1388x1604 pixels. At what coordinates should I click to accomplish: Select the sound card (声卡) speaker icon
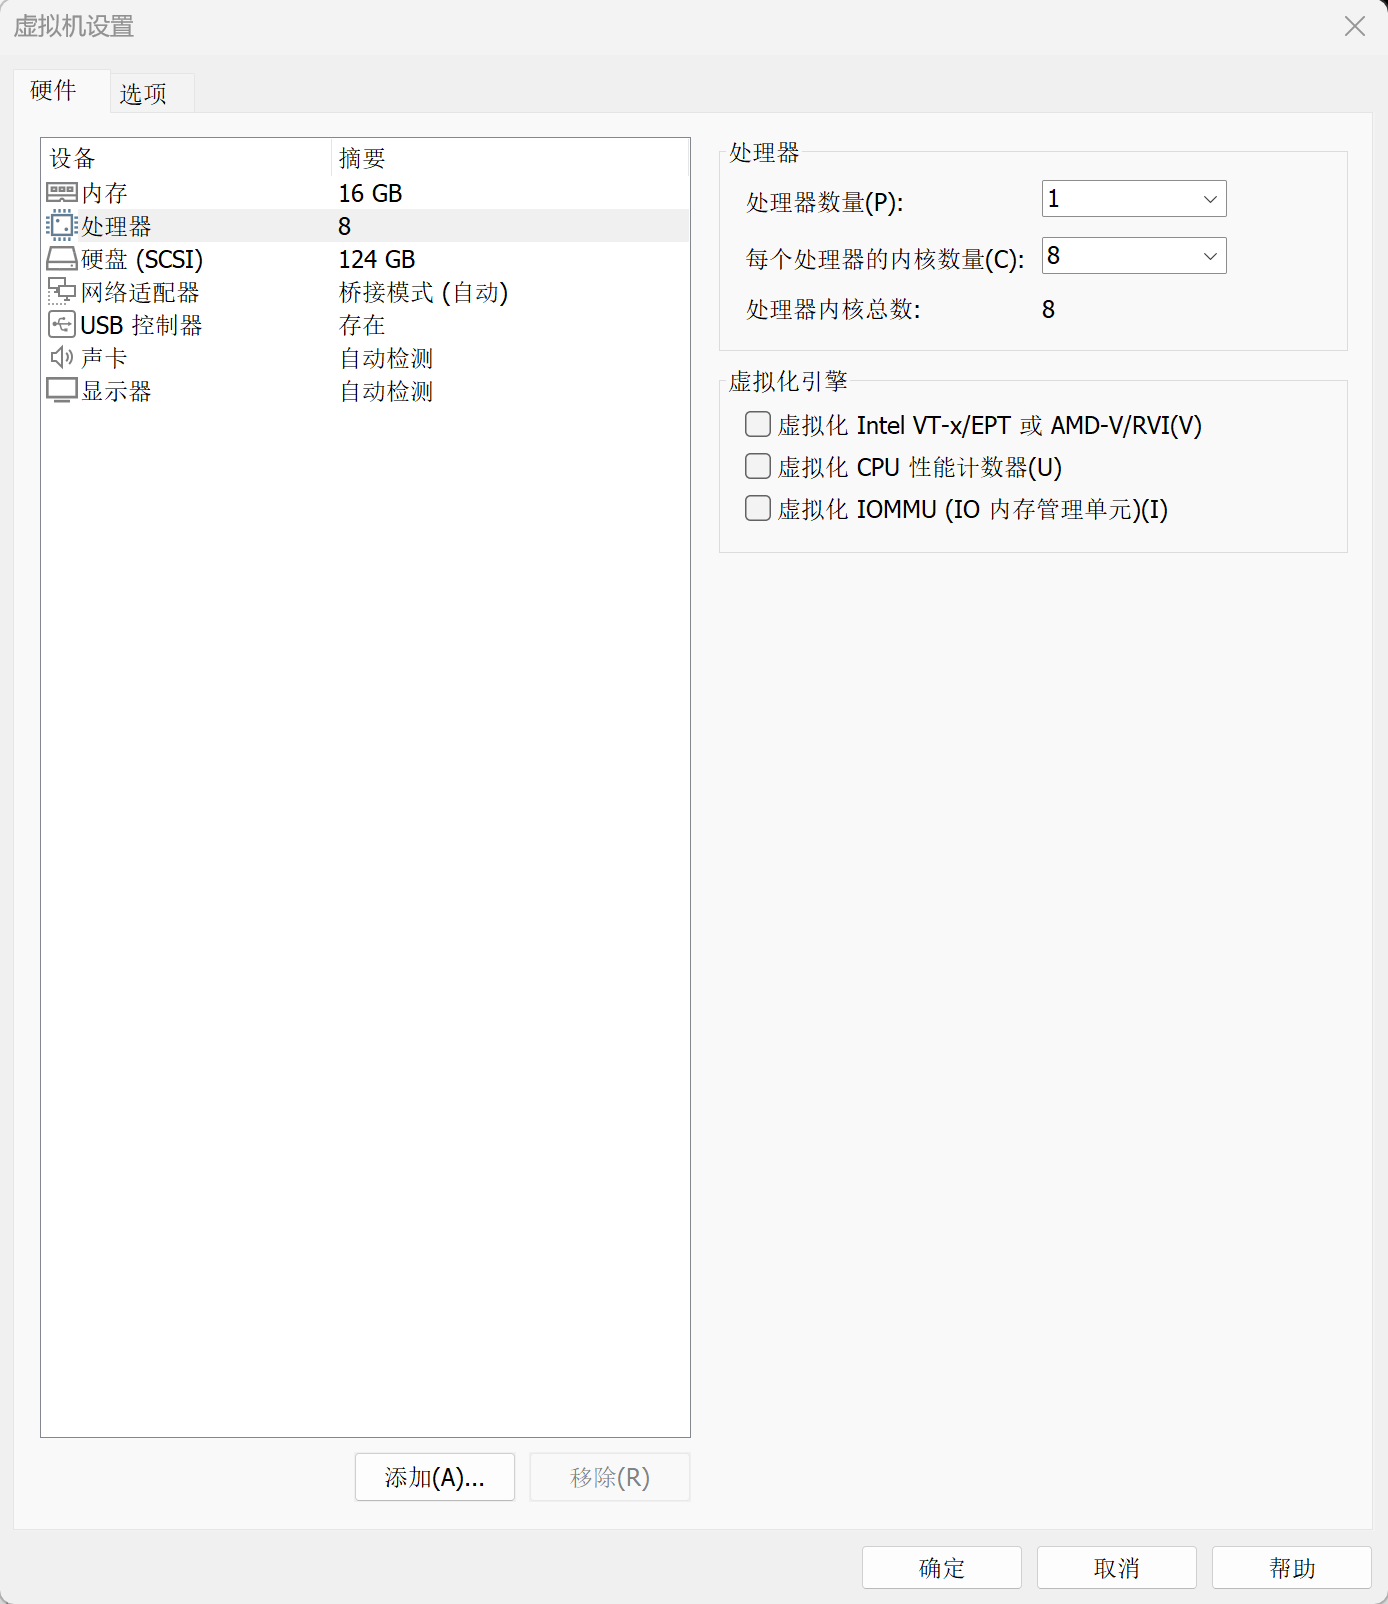61,358
